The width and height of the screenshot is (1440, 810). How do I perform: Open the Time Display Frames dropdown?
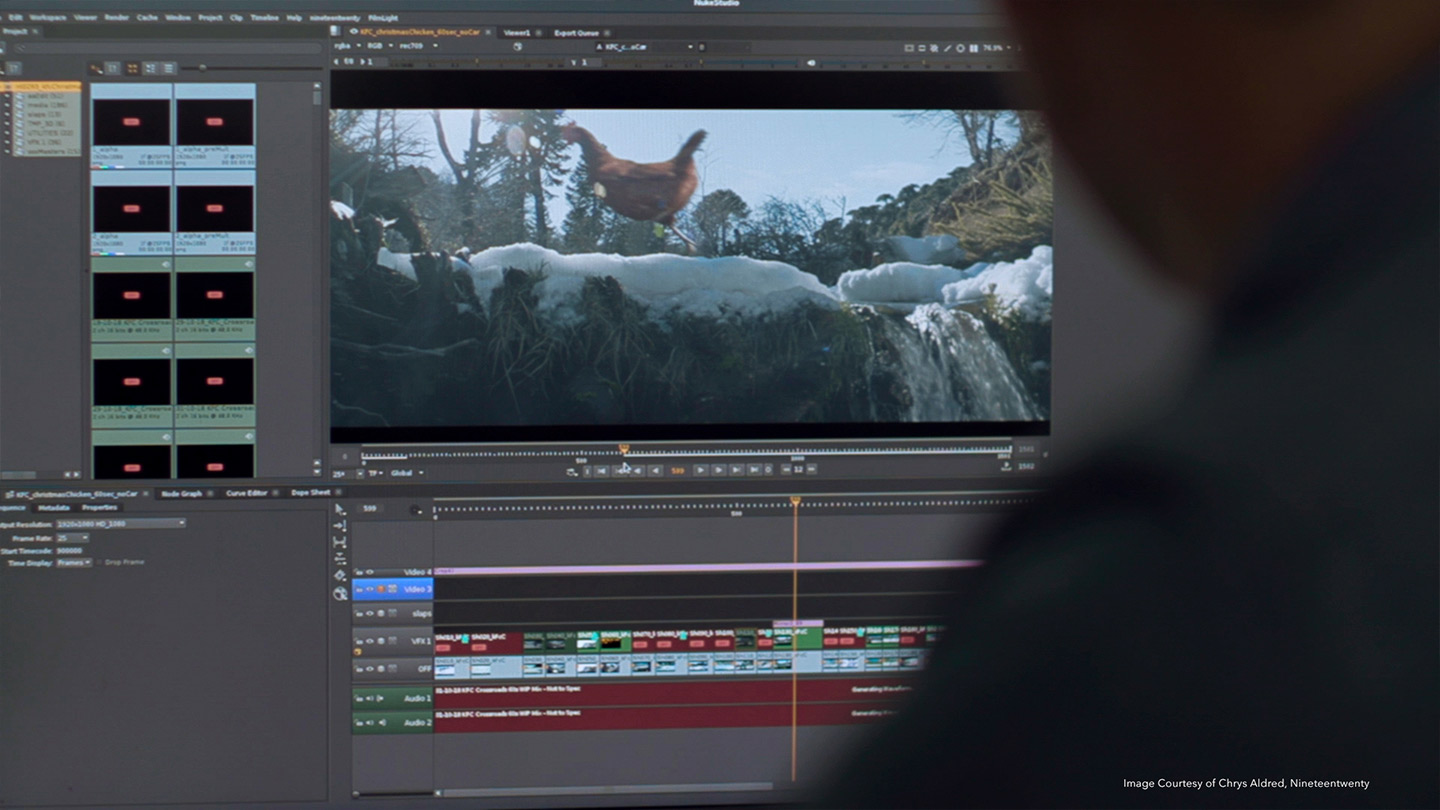tap(73, 562)
